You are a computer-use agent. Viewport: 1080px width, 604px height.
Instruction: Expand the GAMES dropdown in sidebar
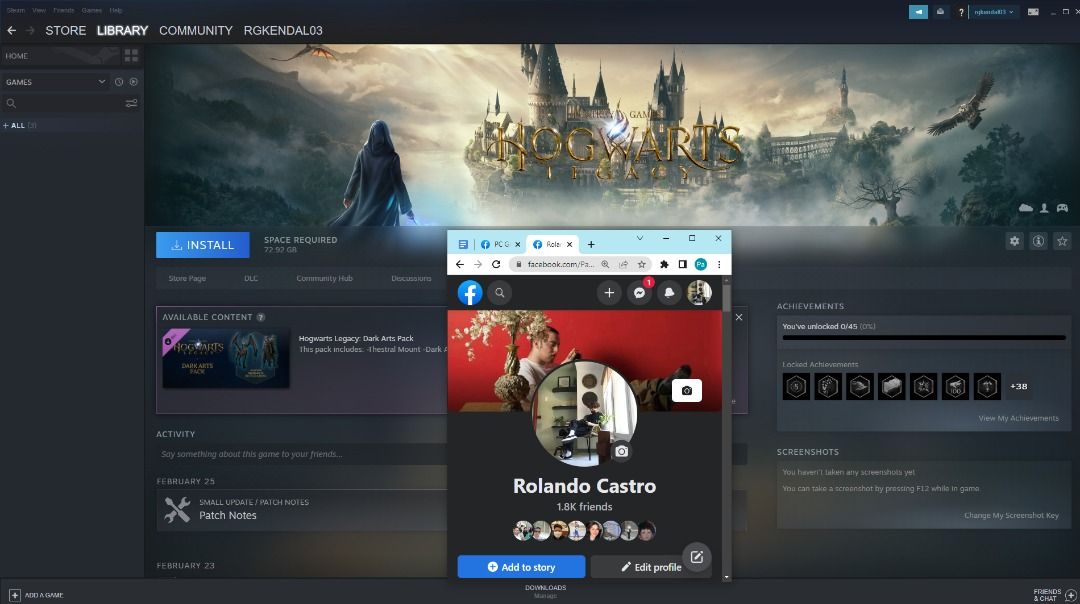tap(101, 82)
